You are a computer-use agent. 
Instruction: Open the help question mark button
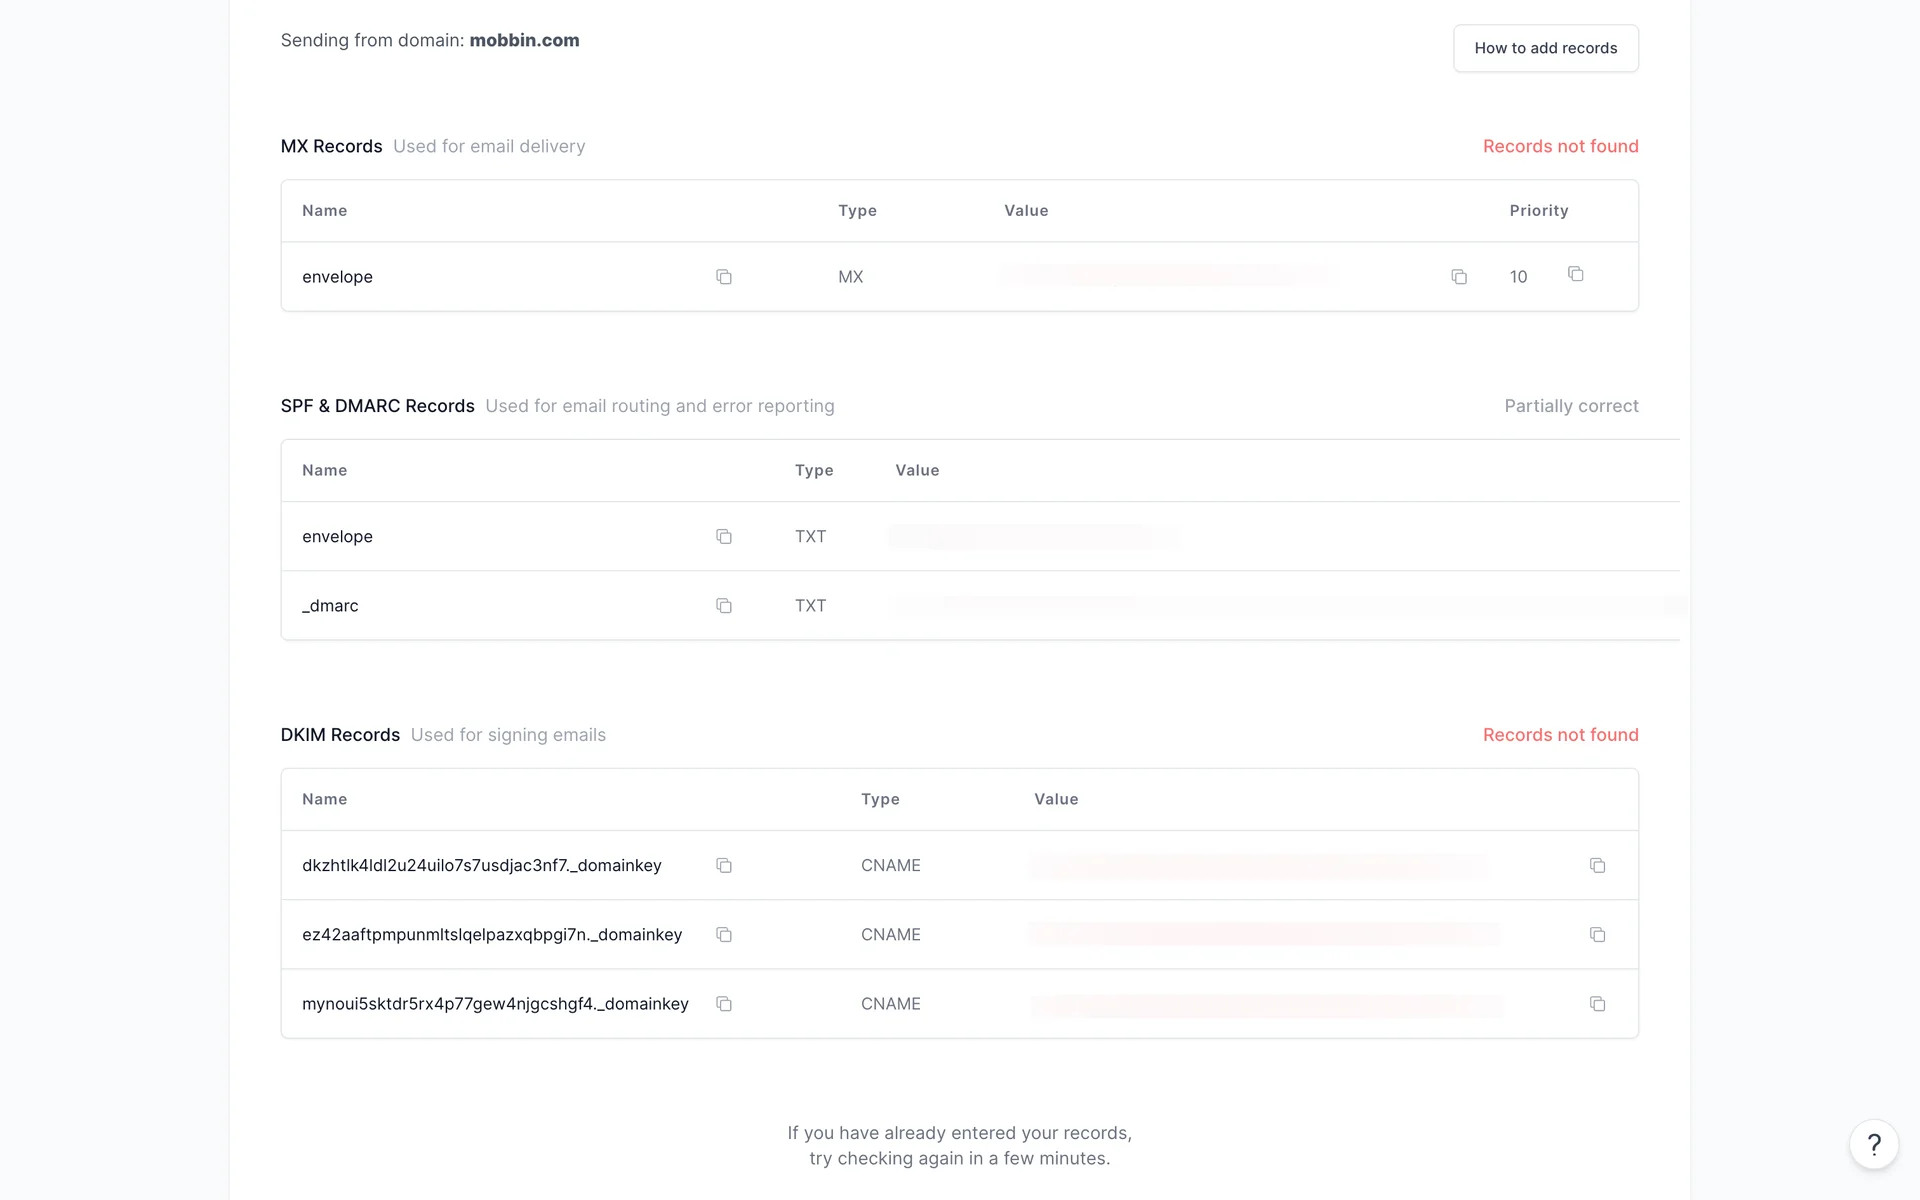tap(1874, 1144)
